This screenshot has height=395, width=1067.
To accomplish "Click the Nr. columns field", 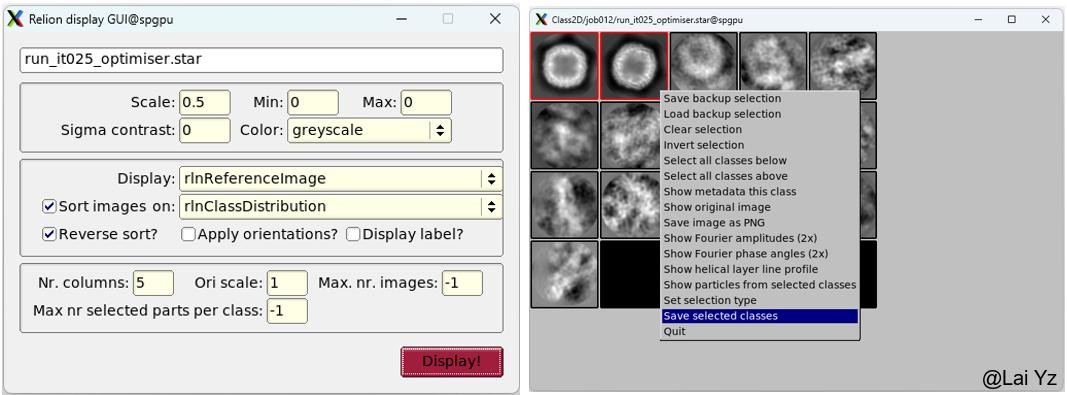I will [x=153, y=283].
